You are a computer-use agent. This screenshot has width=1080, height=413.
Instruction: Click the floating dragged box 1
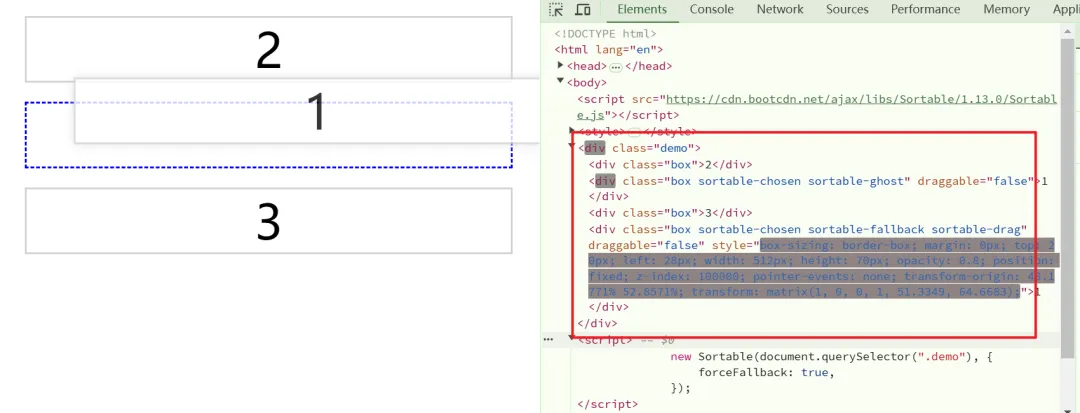307,111
